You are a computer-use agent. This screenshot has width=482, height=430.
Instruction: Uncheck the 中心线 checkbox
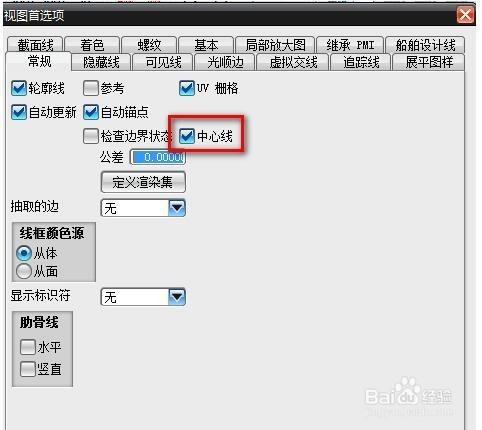[x=187, y=136]
